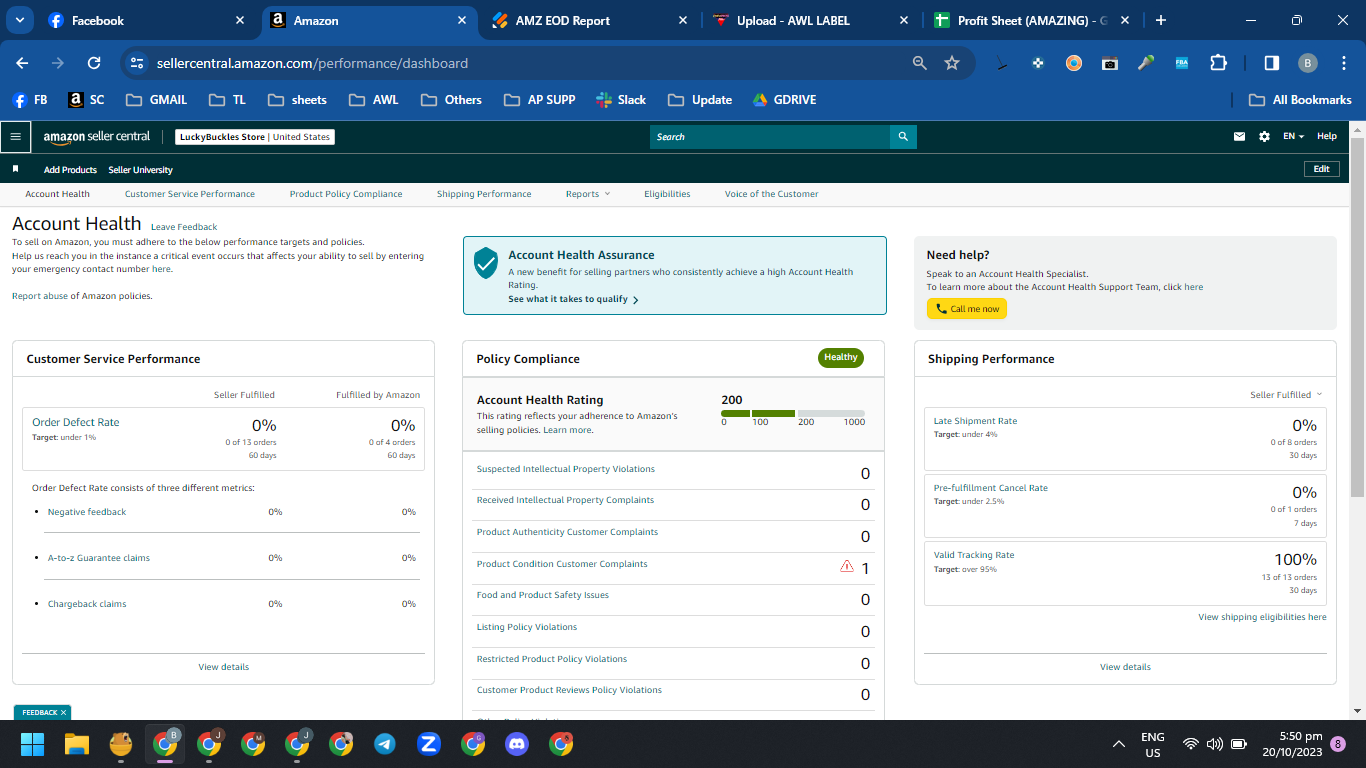Click the page vertical scrollbar
The height and width of the screenshot is (768, 1366).
(1357, 317)
